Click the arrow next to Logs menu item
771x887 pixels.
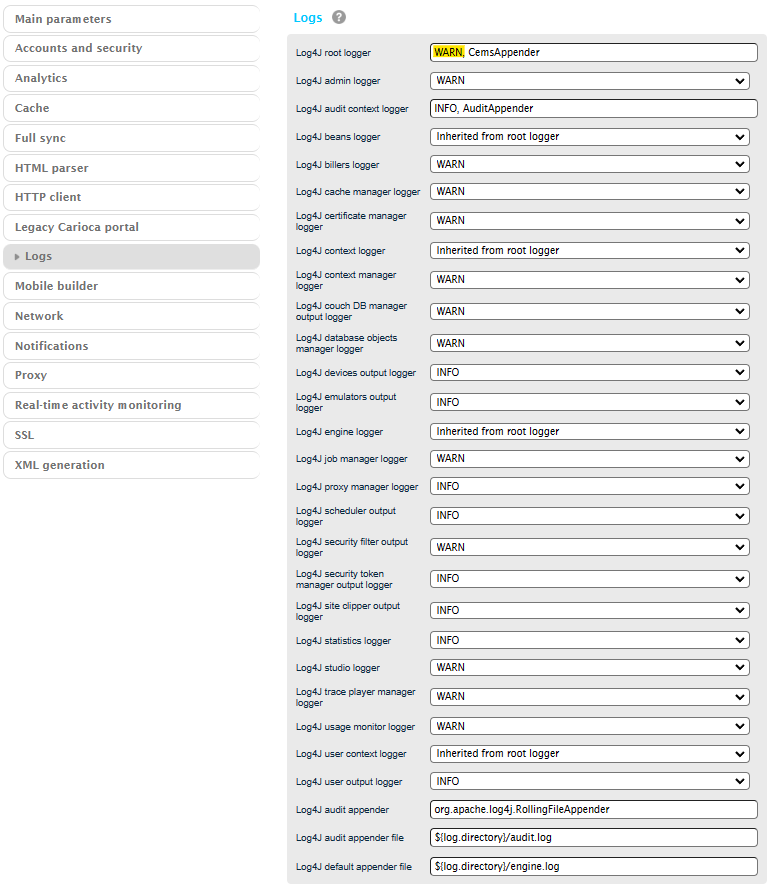pos(17,257)
